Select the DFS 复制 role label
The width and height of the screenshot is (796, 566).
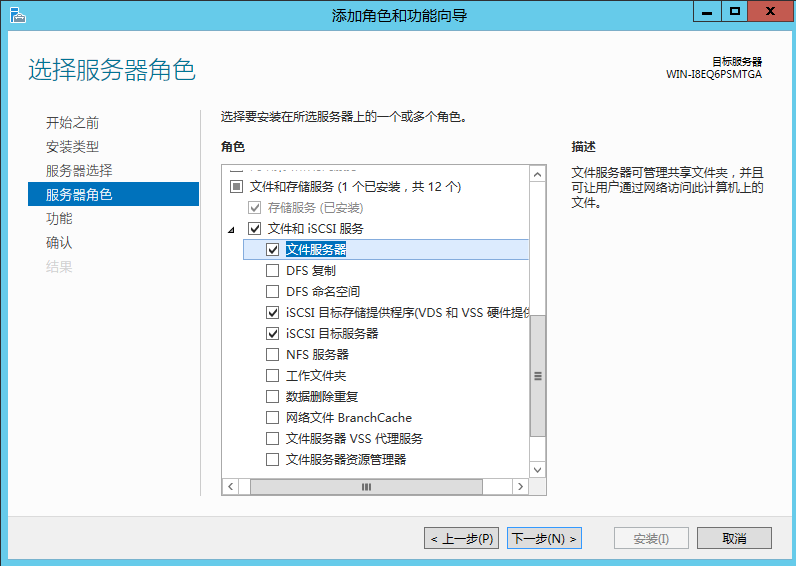(311, 271)
